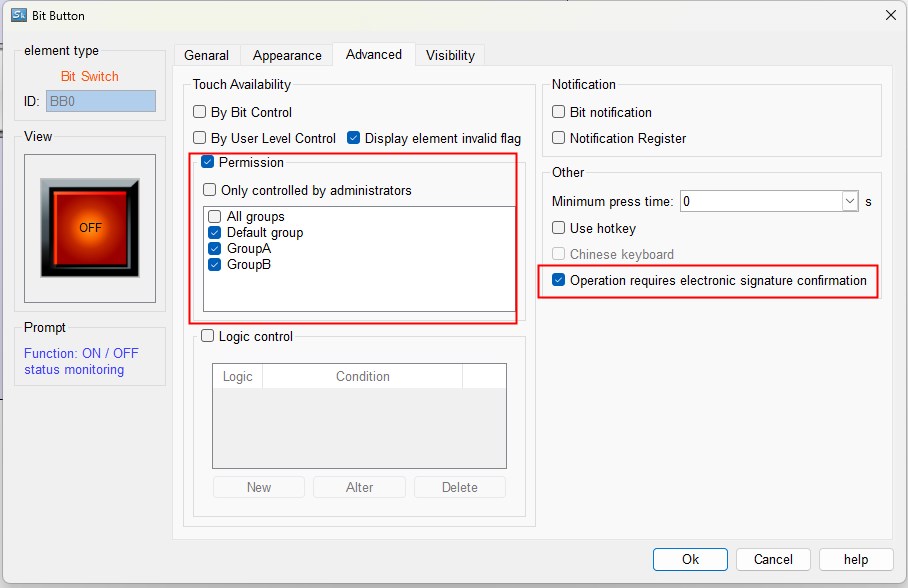
Task: Click the Ok button
Action: tap(690, 559)
